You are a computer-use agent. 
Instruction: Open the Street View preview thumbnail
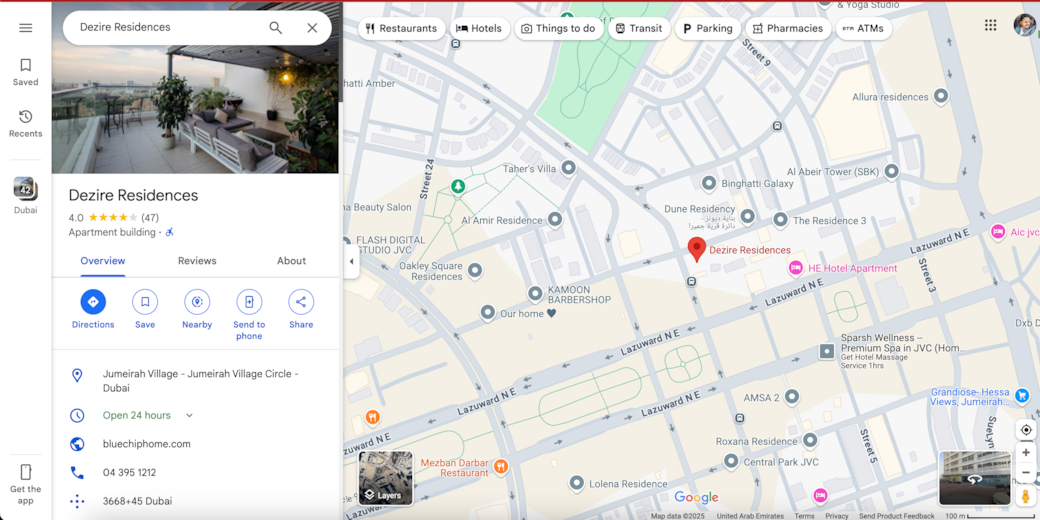[974, 478]
